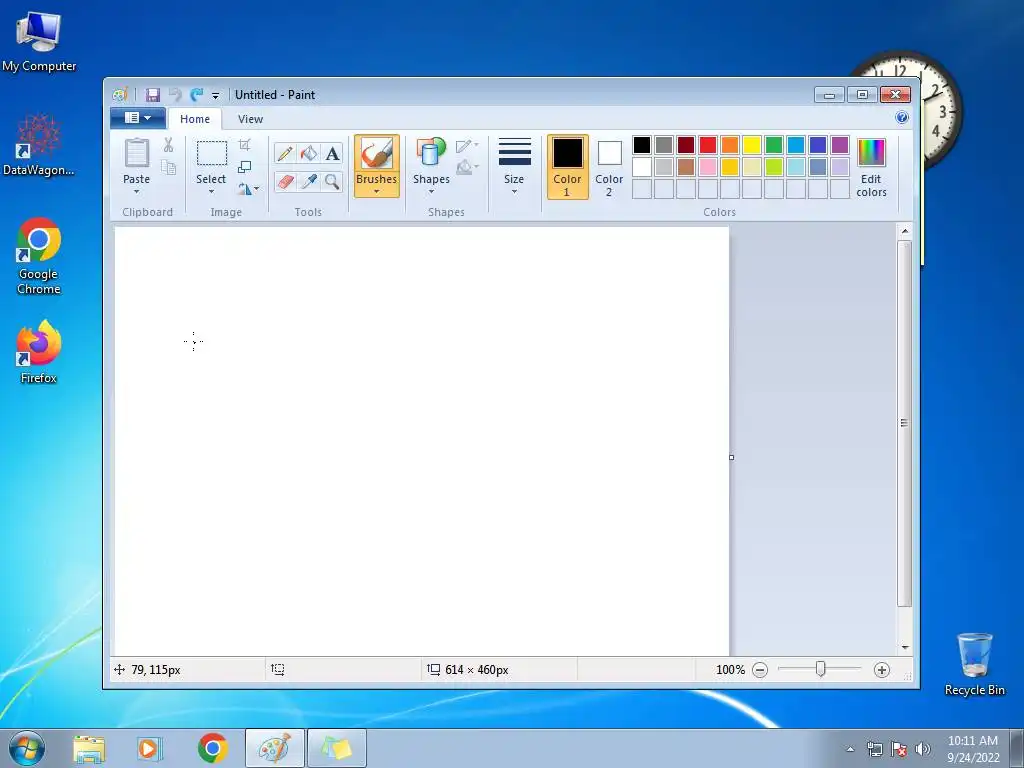The image size is (1024, 768).
Task: Click the Copy icon in Clipboard group
Action: (168, 167)
